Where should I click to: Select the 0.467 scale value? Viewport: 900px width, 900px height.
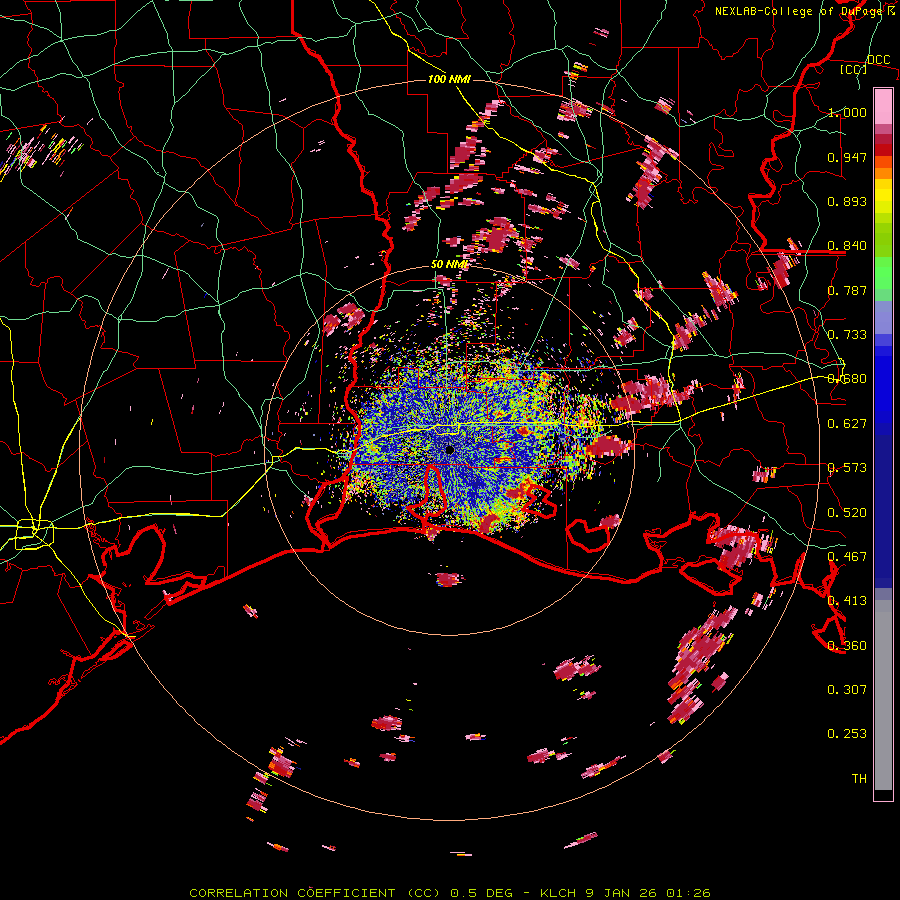click(847, 557)
